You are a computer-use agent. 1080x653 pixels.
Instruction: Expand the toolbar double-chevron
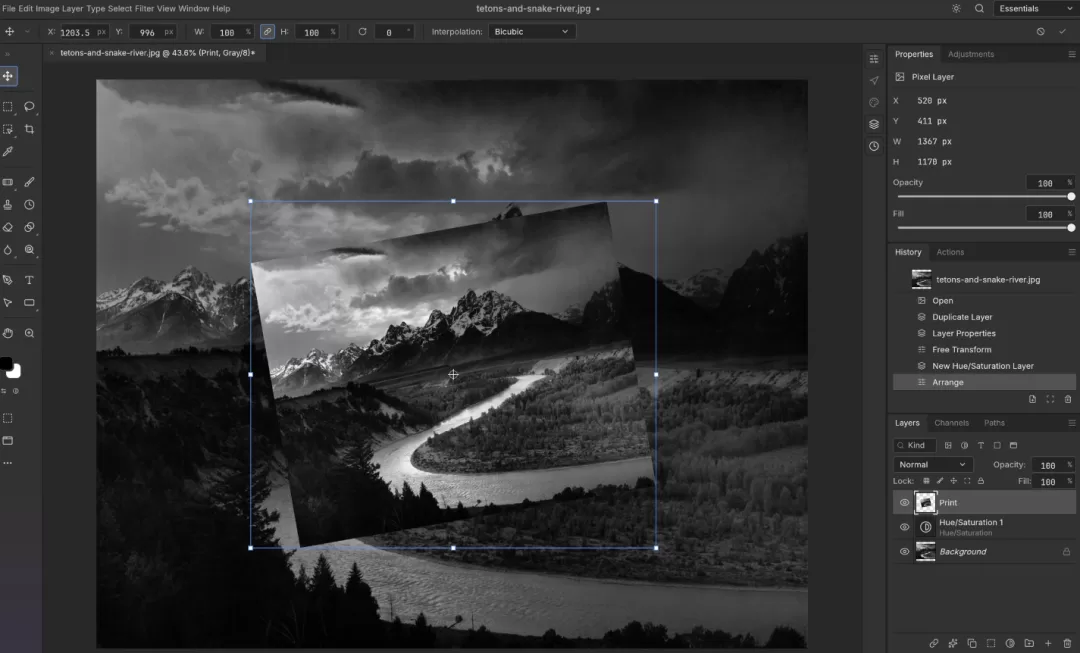pyautogui.click(x=8, y=54)
